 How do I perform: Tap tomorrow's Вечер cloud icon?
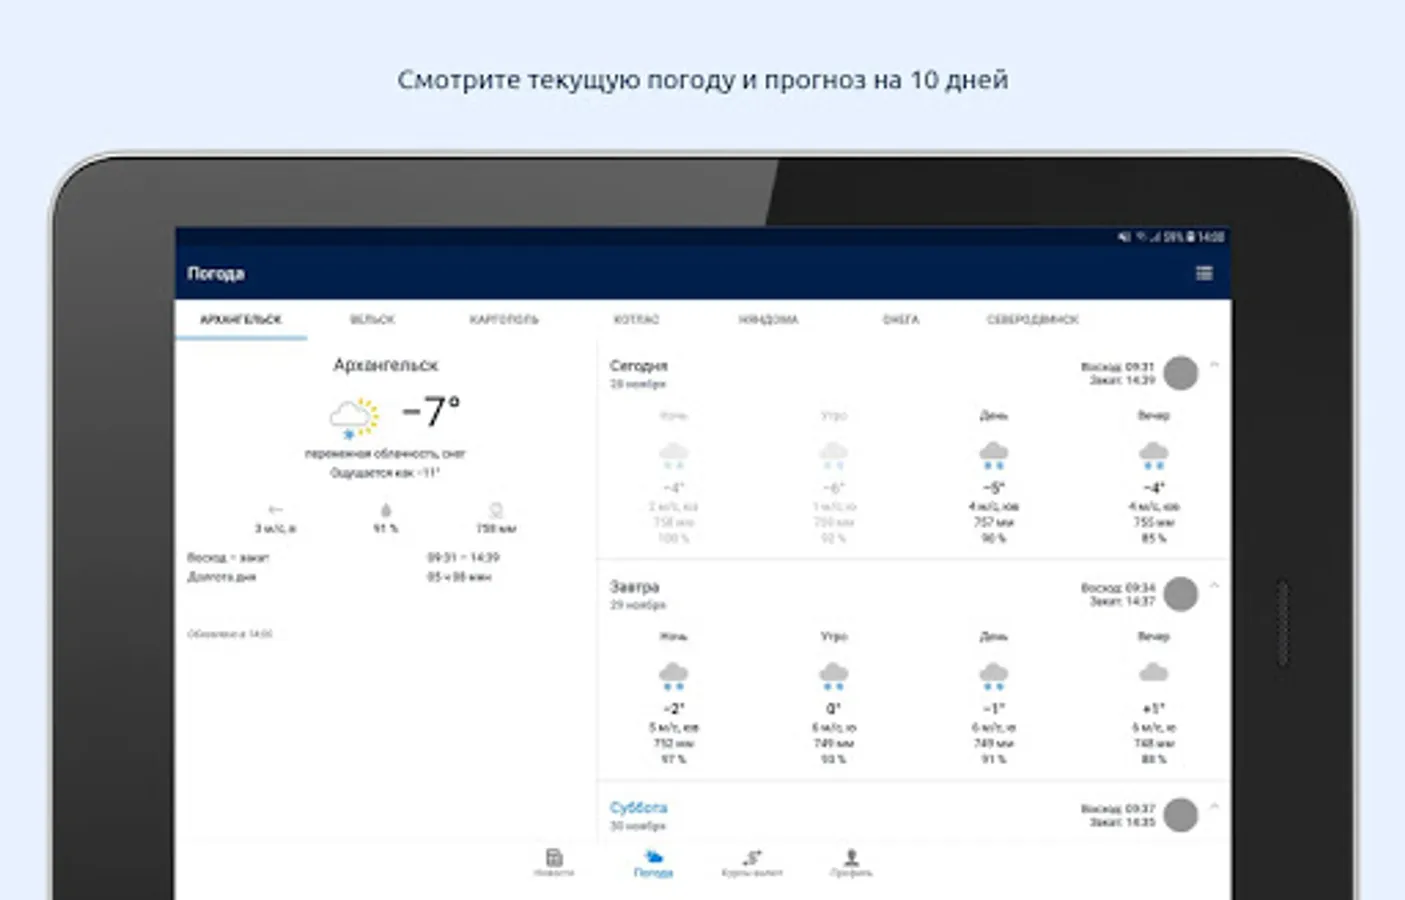coord(1153,673)
